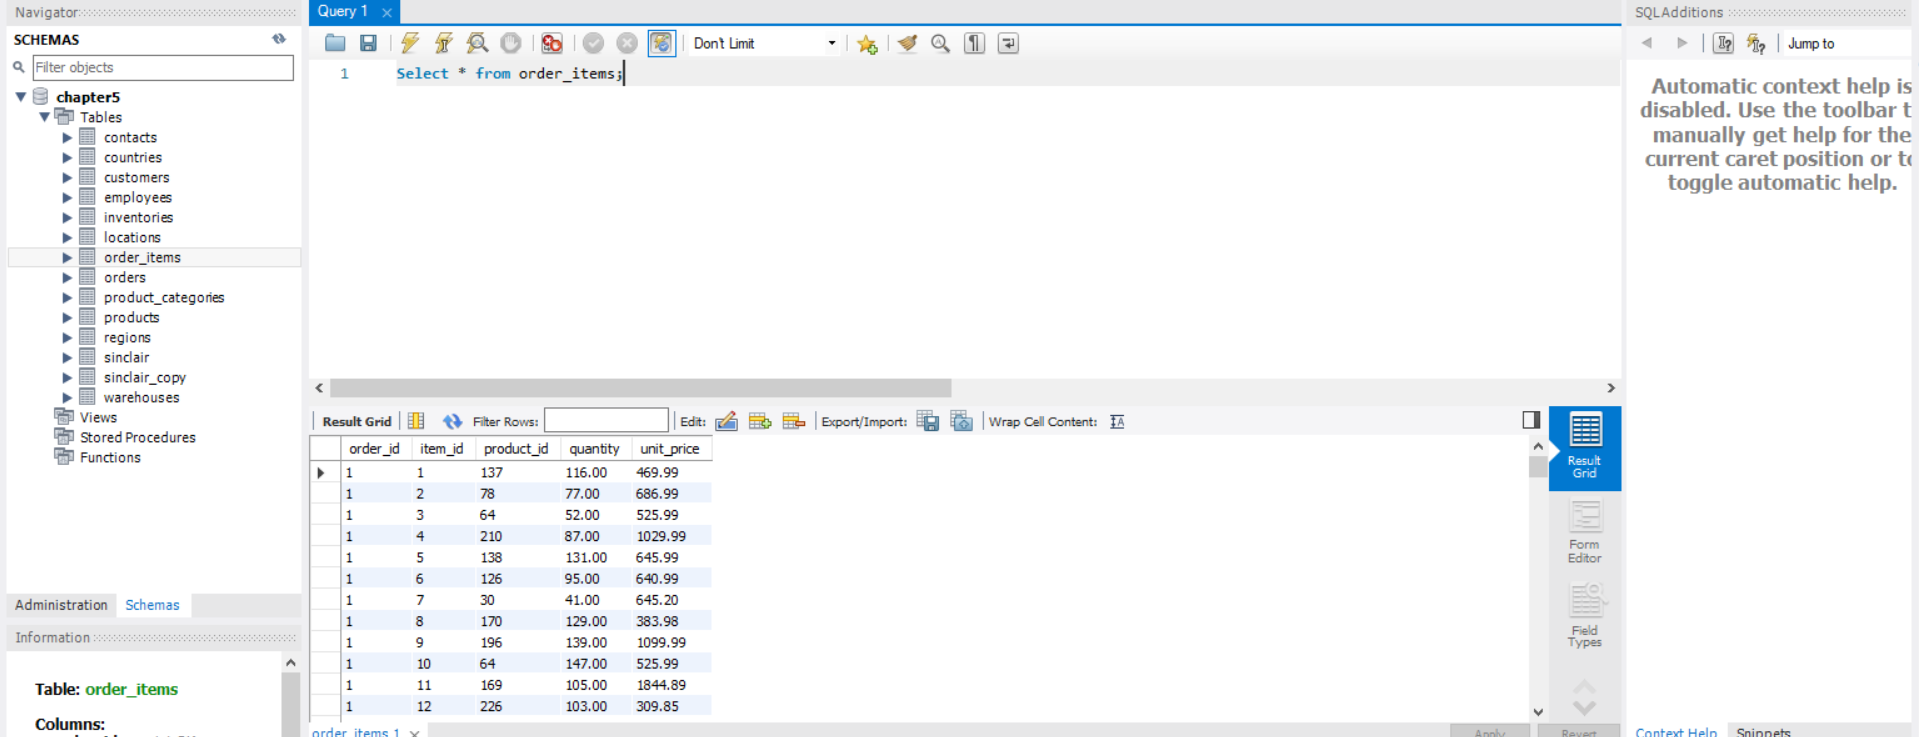Viewport: 1919px width, 737px height.
Task: Close the Query 1 tab
Action: [387, 12]
